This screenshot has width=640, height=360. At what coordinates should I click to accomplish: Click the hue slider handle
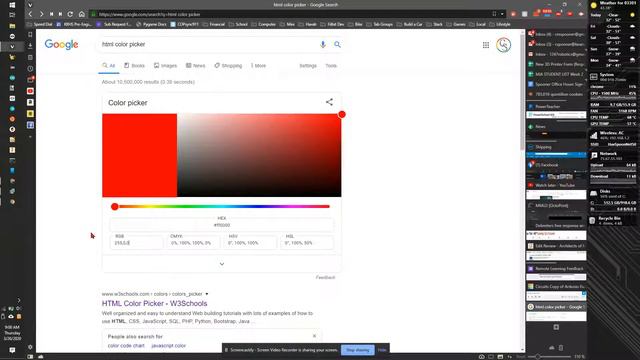(x=115, y=207)
